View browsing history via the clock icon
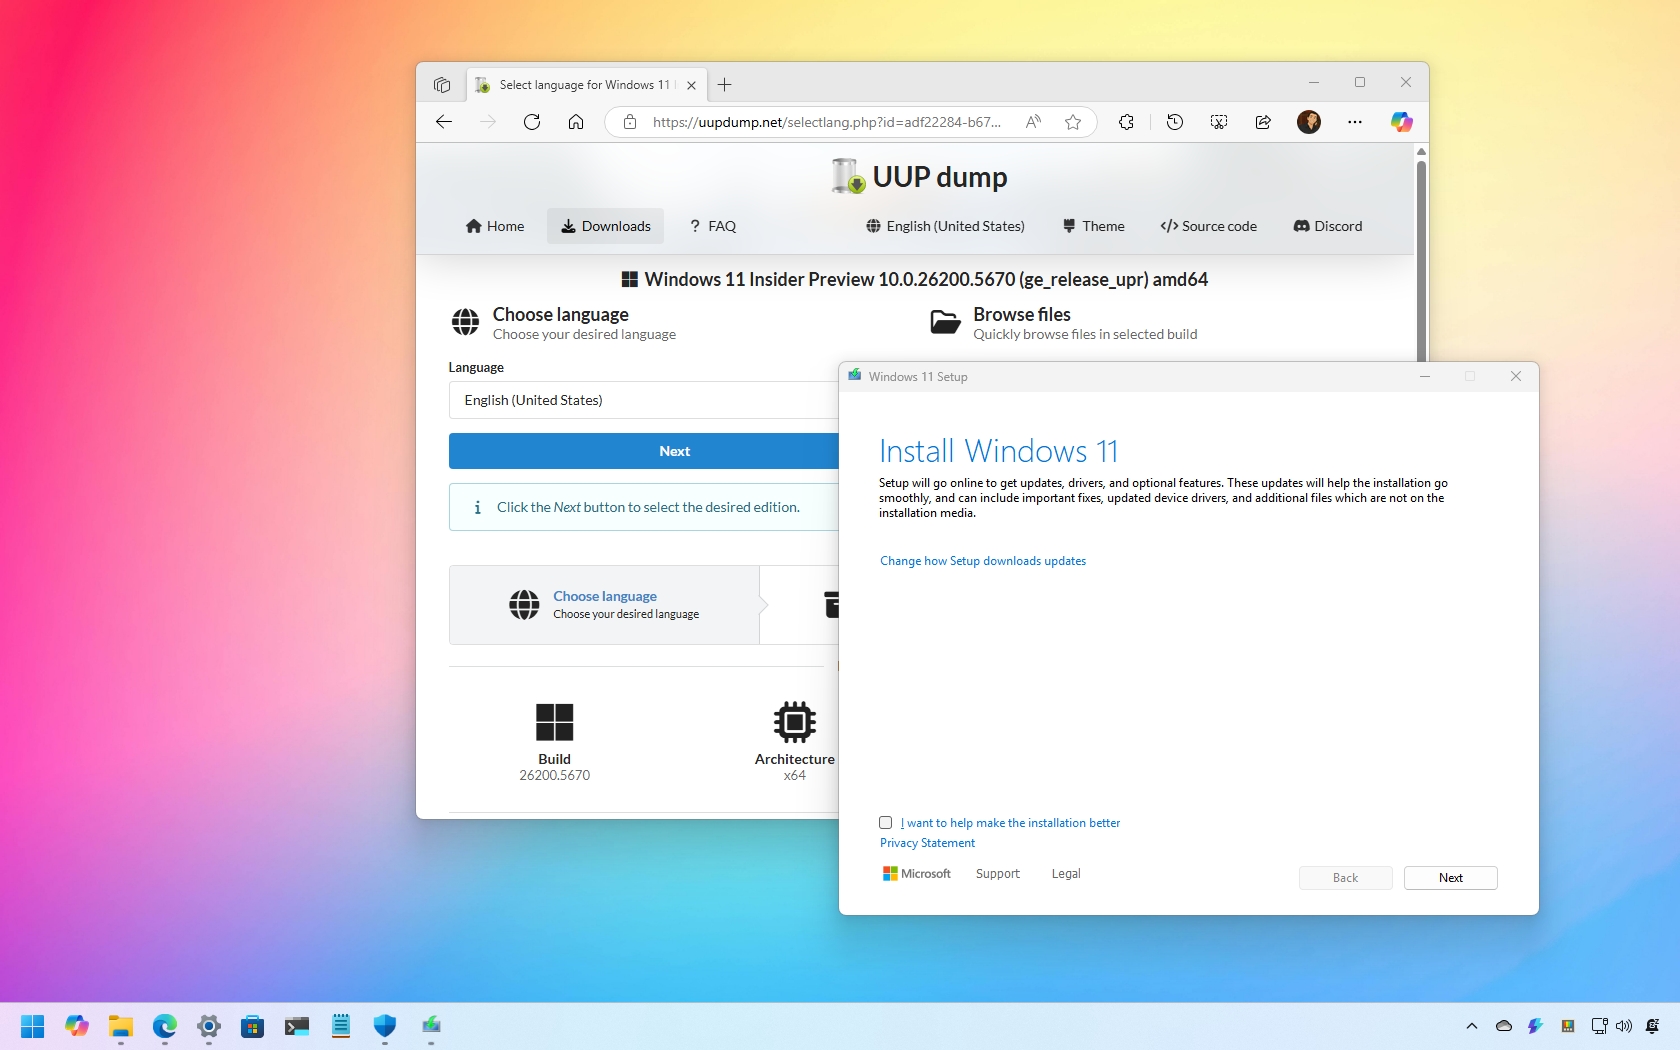This screenshot has width=1680, height=1050. click(x=1174, y=122)
